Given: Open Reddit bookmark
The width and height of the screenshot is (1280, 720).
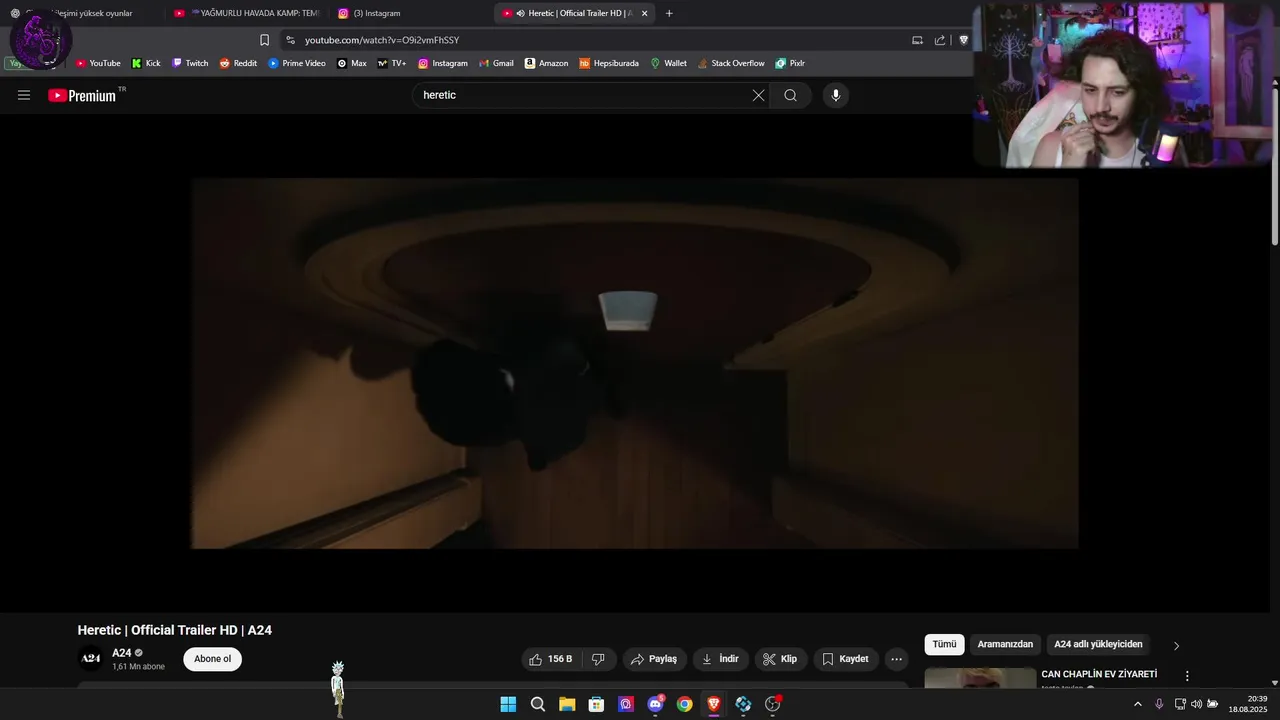Looking at the screenshot, I should tap(238, 63).
